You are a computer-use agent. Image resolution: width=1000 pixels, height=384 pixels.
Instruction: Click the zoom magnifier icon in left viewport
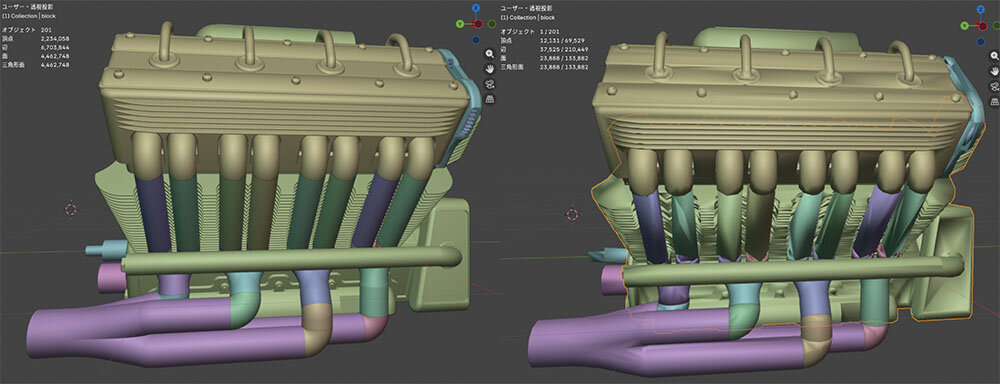point(490,54)
